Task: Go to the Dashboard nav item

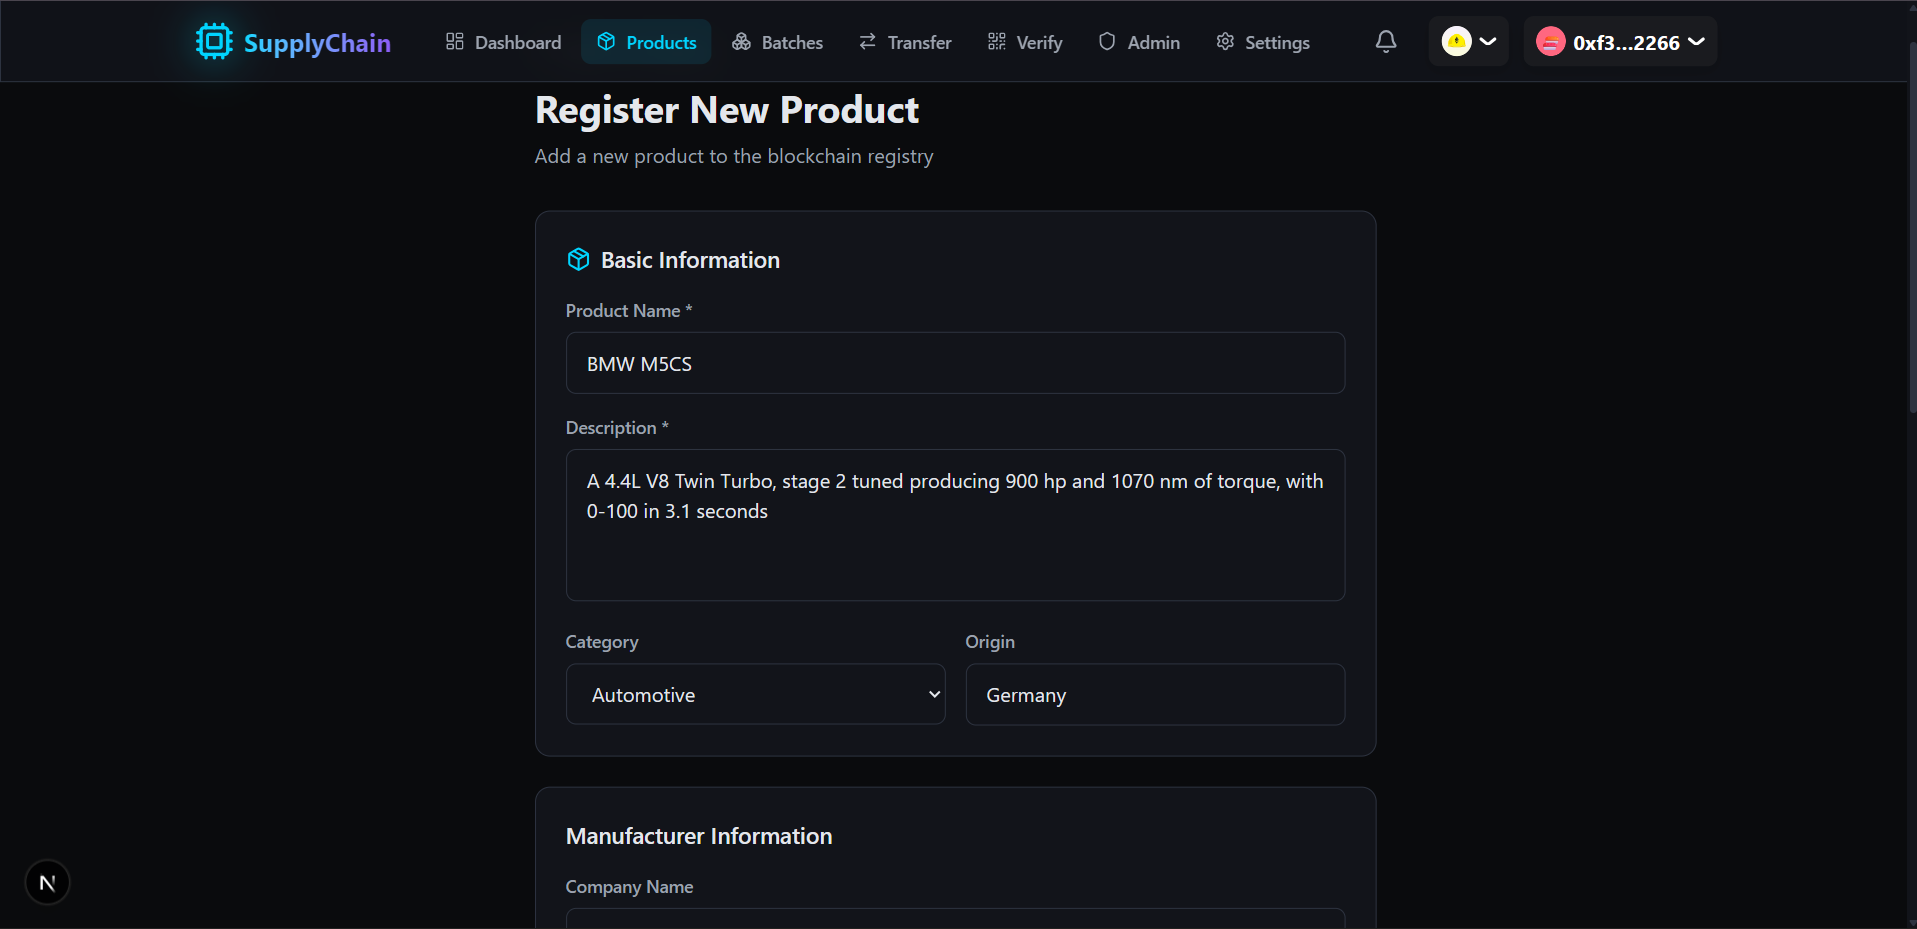Action: [x=504, y=42]
